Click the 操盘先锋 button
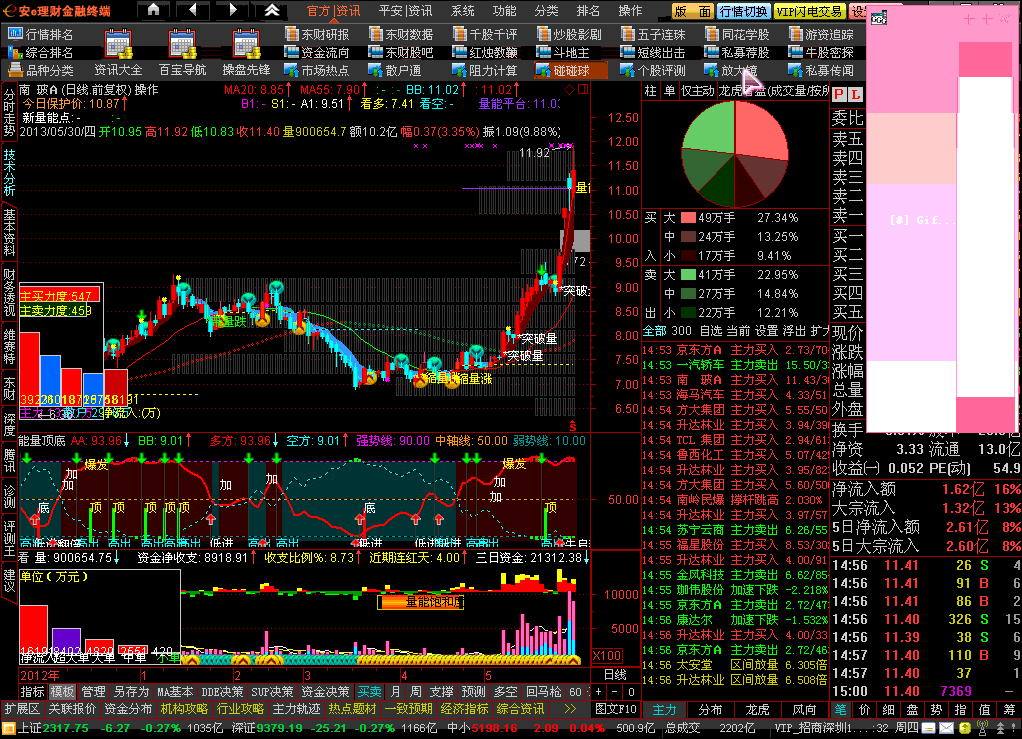1022x739 pixels. pos(246,70)
